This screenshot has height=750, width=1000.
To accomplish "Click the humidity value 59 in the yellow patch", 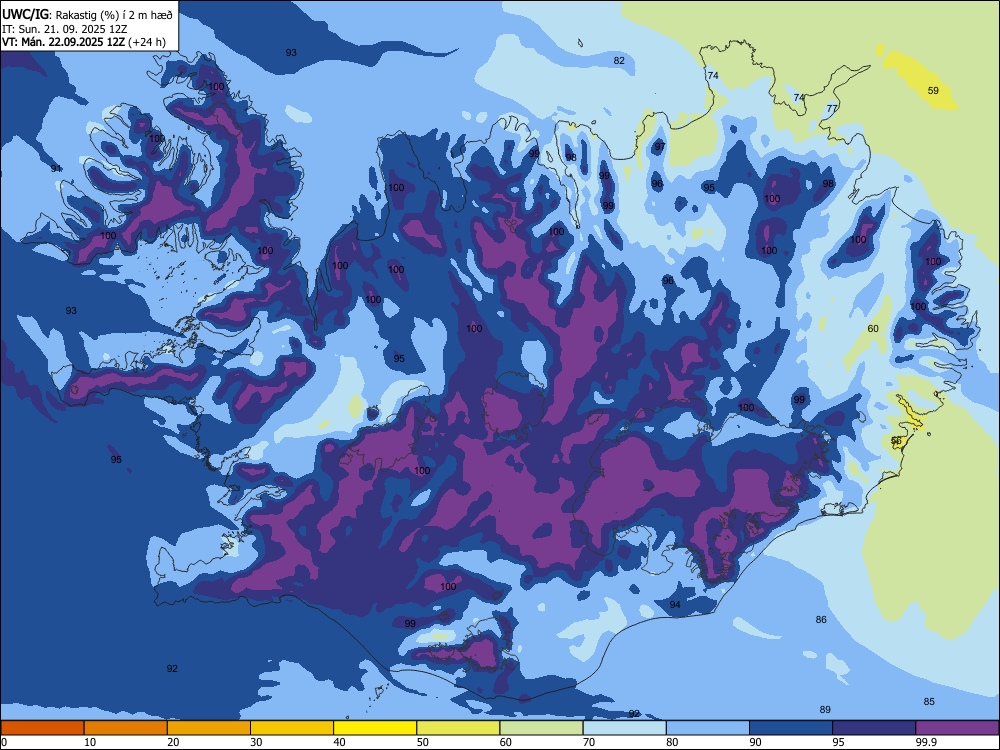I will [933, 91].
